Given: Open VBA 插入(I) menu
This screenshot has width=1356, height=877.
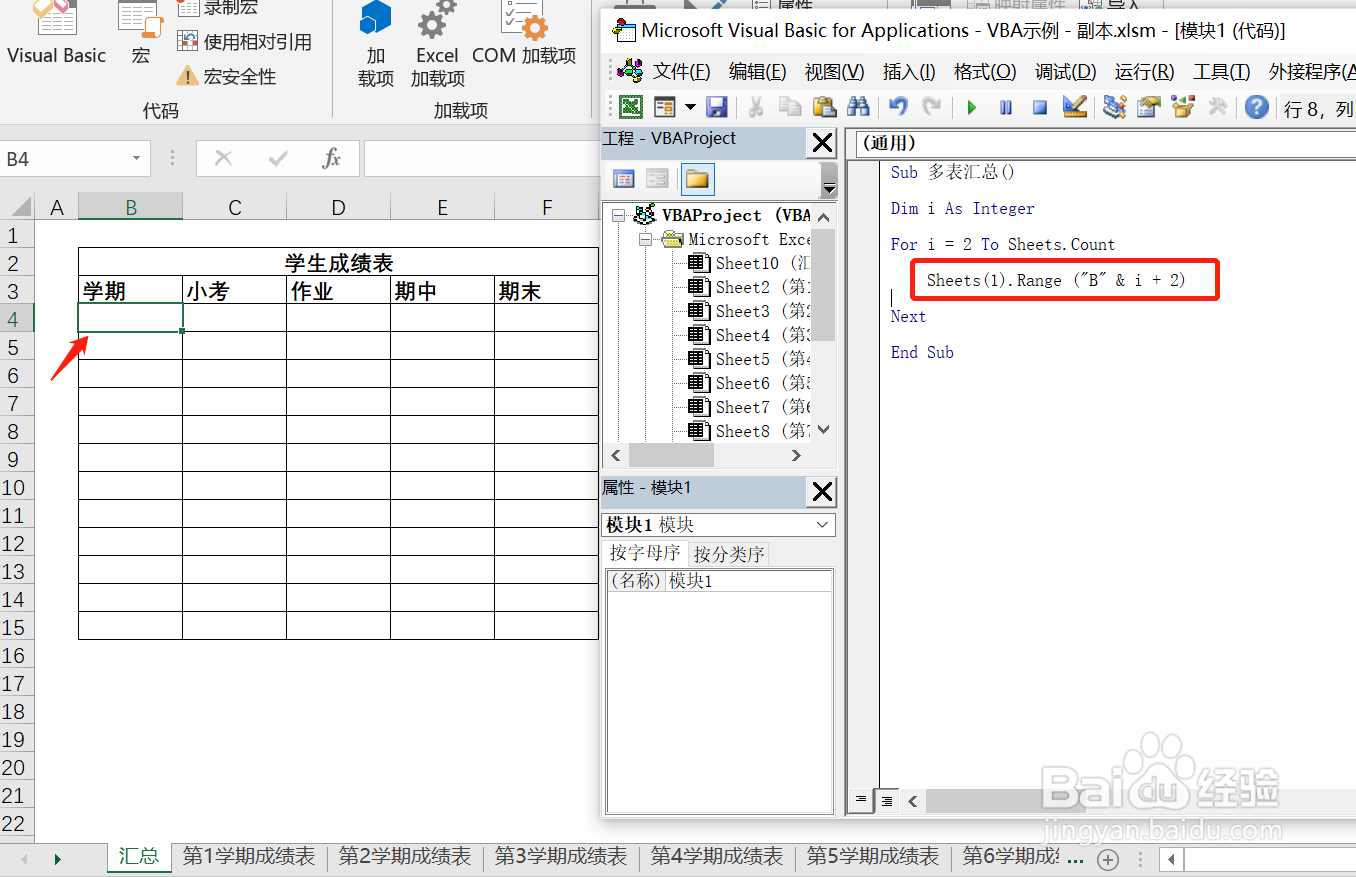Looking at the screenshot, I should pyautogui.click(x=909, y=72).
